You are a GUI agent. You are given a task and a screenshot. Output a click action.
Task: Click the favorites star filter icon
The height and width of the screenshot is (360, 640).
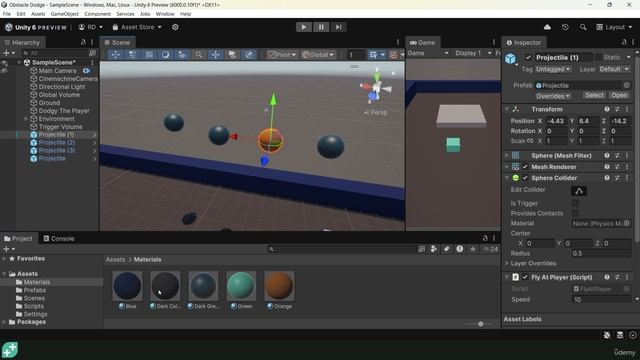click(x=473, y=249)
